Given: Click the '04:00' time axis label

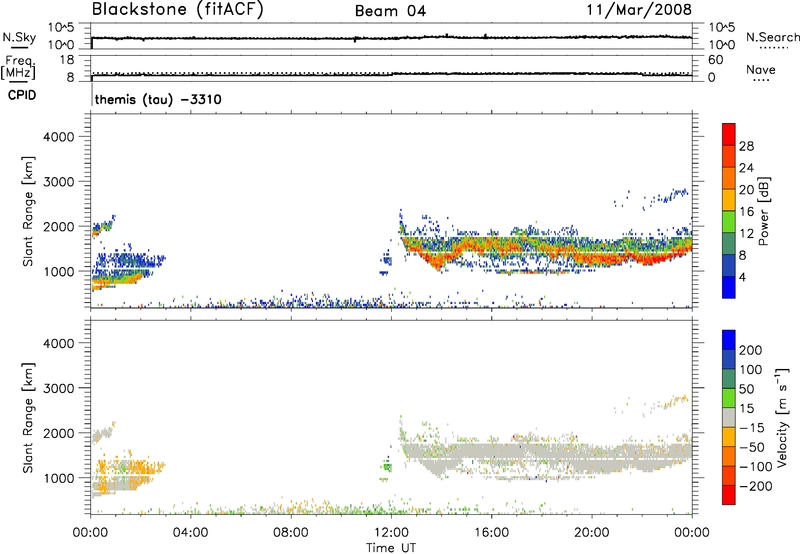Looking at the screenshot, I should (x=190, y=533).
